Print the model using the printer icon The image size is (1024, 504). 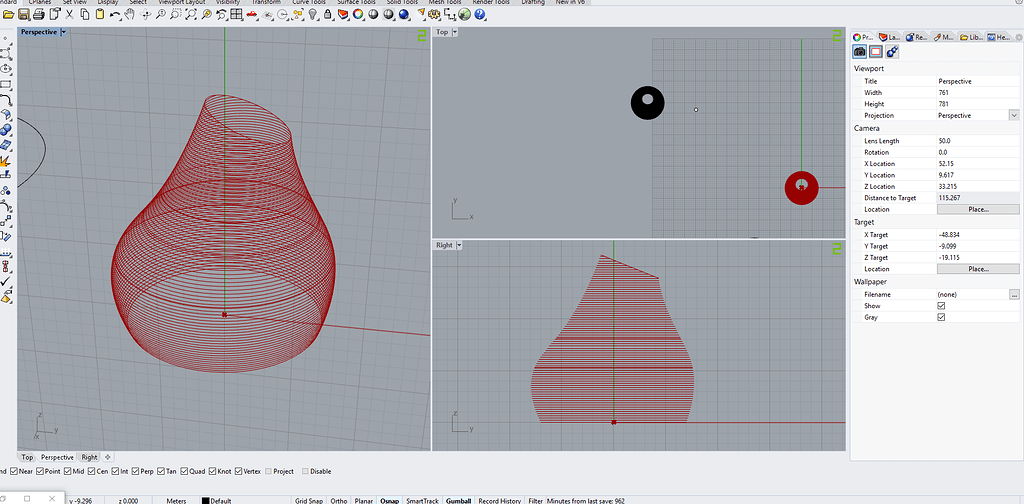point(39,14)
